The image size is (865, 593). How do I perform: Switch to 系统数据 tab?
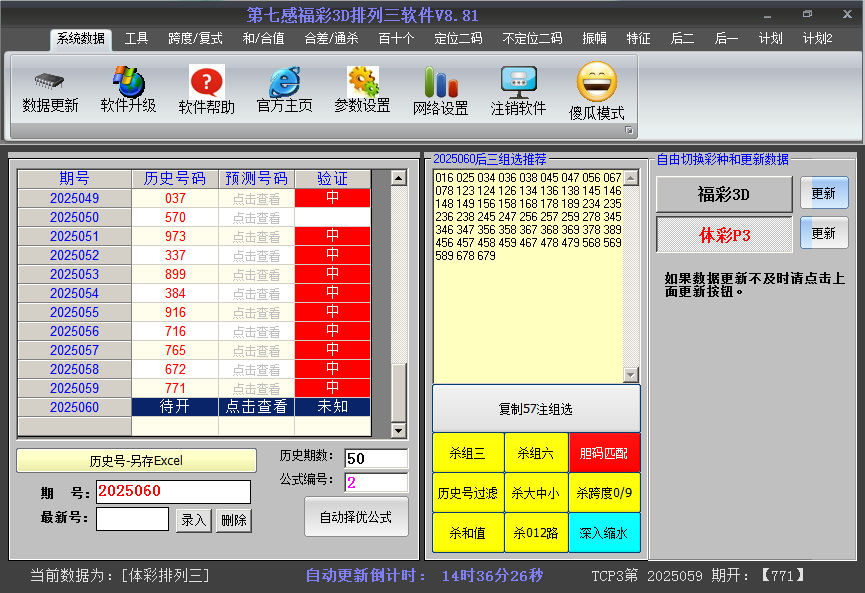tap(81, 39)
